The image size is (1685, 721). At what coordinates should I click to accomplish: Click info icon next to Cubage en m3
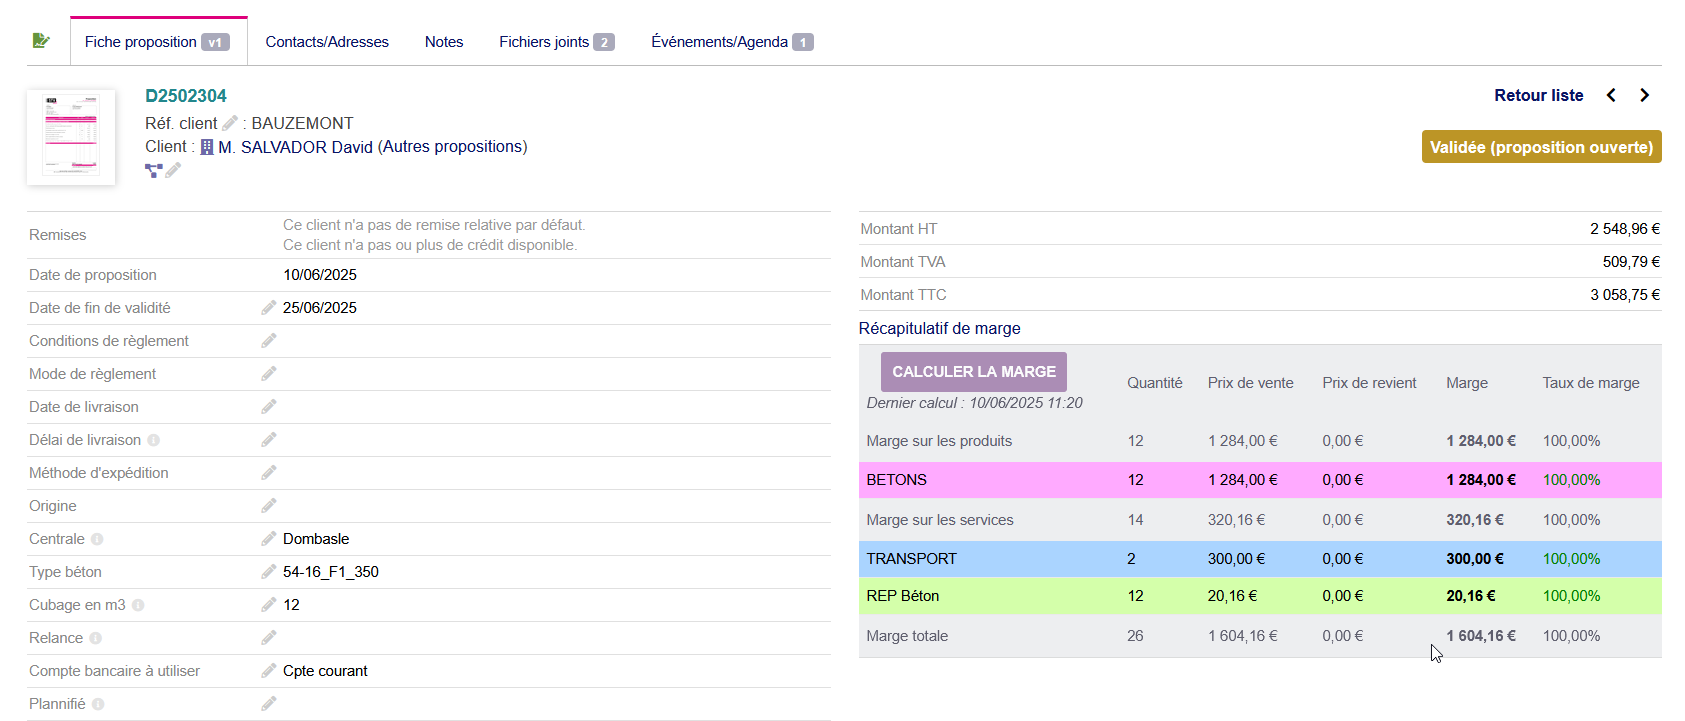138,605
